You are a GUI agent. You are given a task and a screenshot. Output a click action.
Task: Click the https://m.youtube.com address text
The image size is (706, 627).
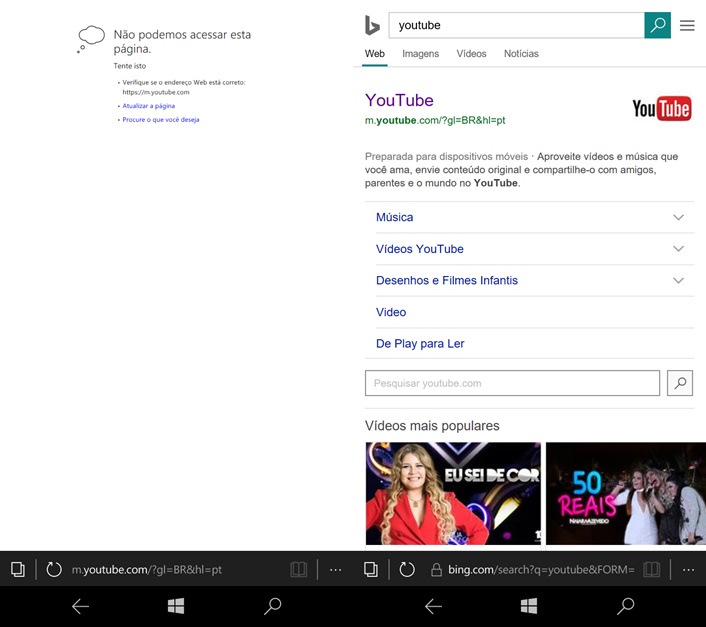(156, 92)
